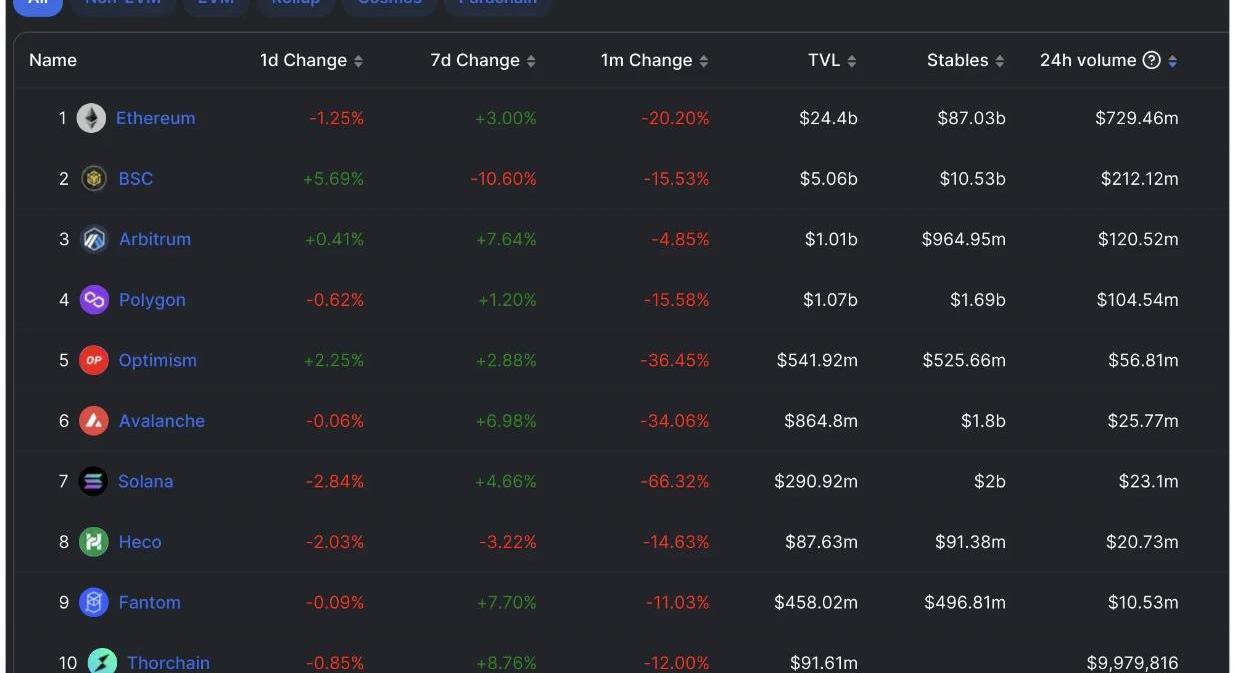This screenshot has width=1235, height=673.
Task: Sort table by 1m Change arrows
Action: point(704,61)
